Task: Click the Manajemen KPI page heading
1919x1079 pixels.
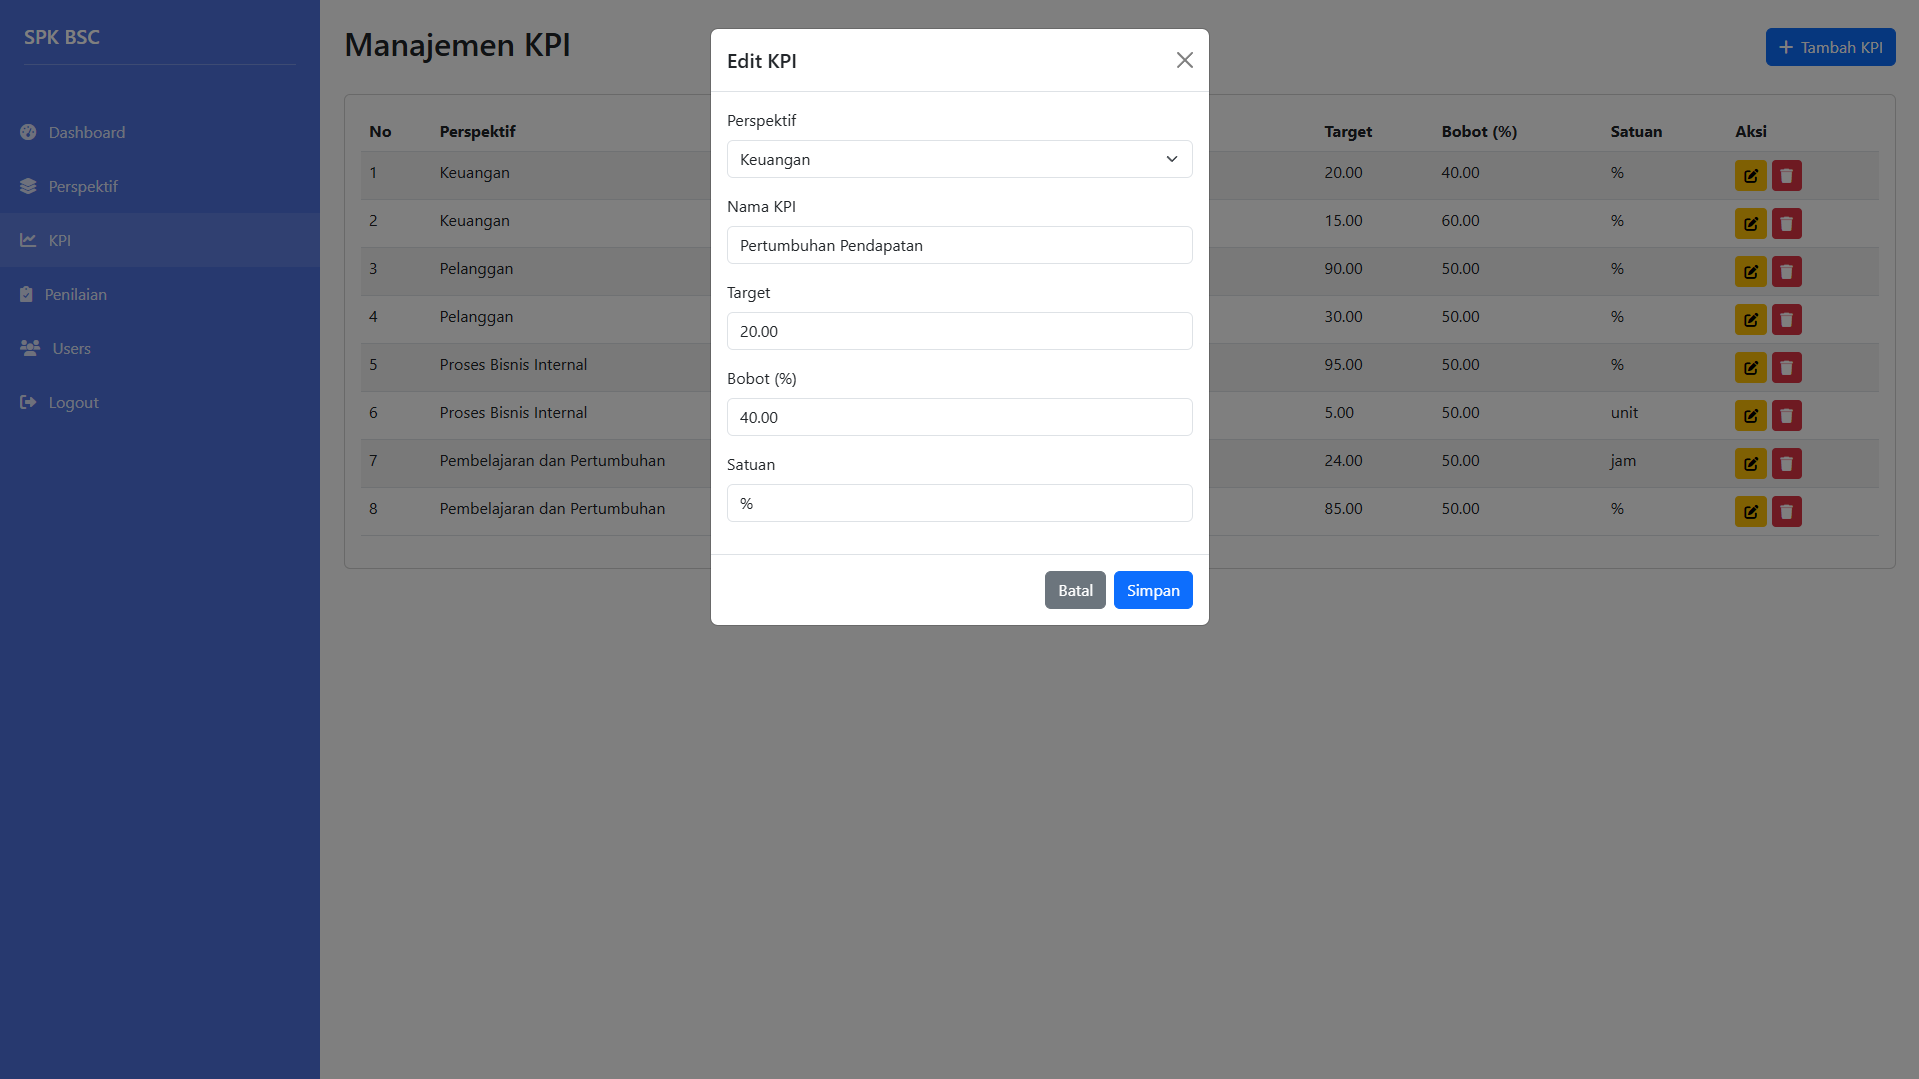Action: [457, 45]
